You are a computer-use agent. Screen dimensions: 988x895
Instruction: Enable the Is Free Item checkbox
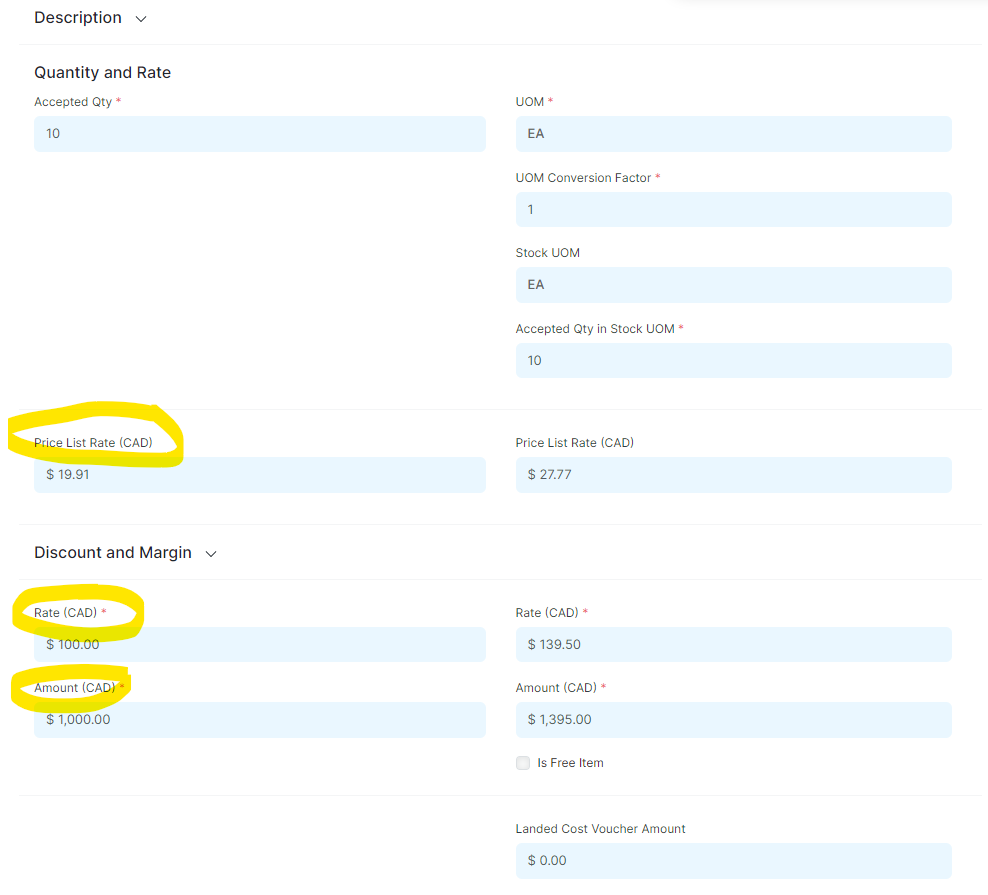coord(522,762)
